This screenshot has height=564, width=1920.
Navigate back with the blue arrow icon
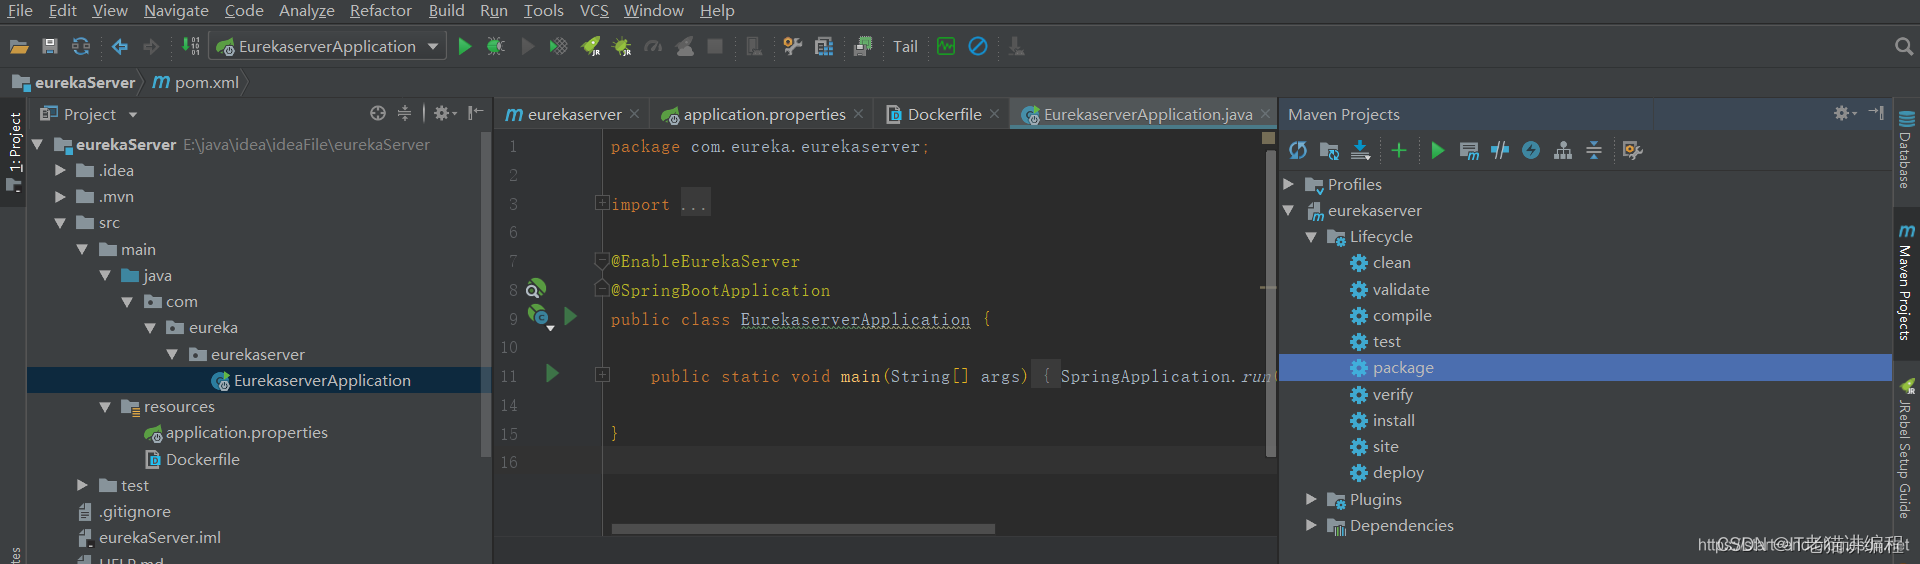click(120, 46)
